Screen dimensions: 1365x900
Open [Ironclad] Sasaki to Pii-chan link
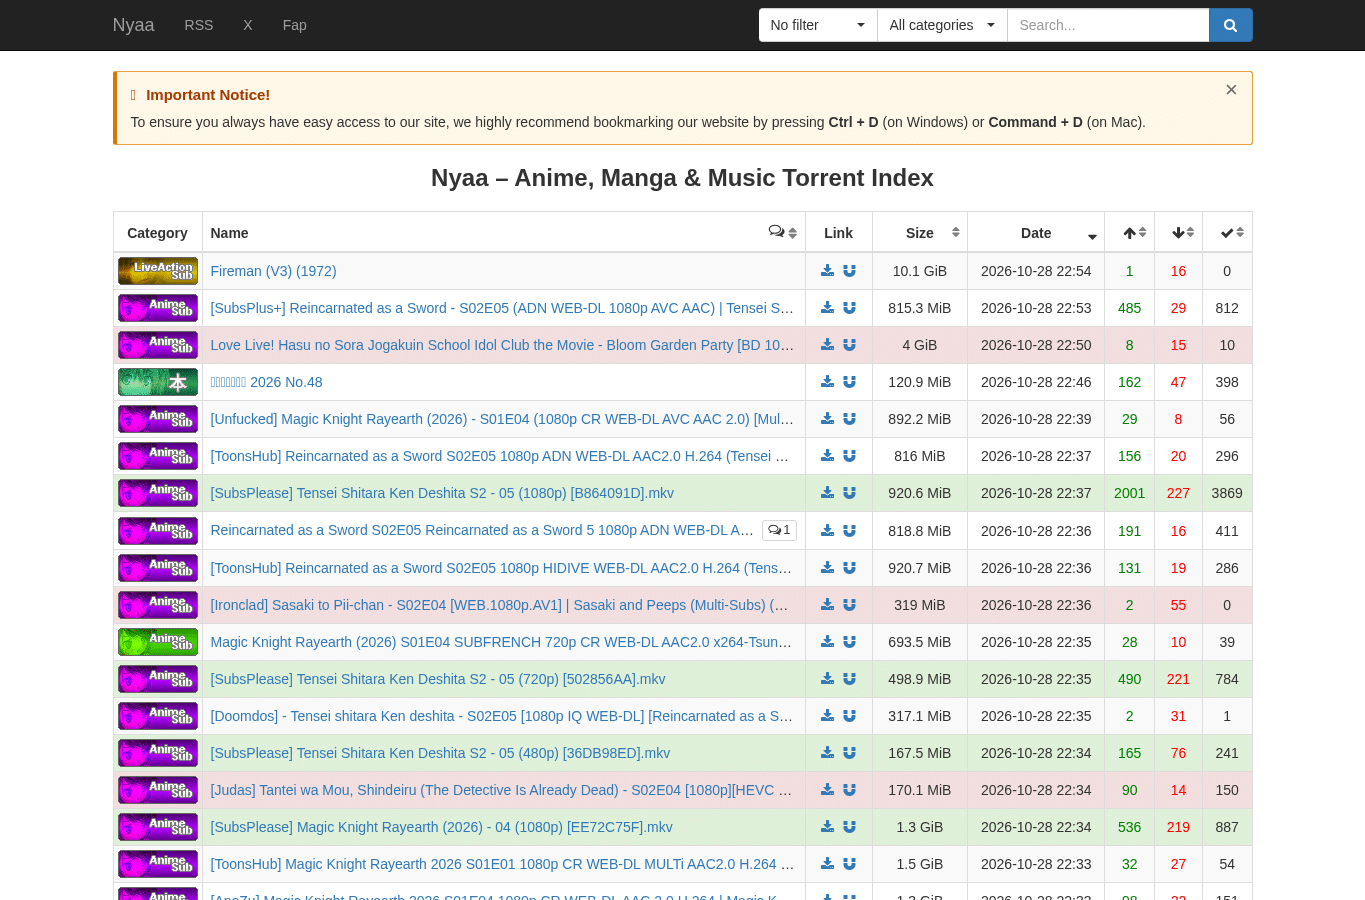pos(499,605)
